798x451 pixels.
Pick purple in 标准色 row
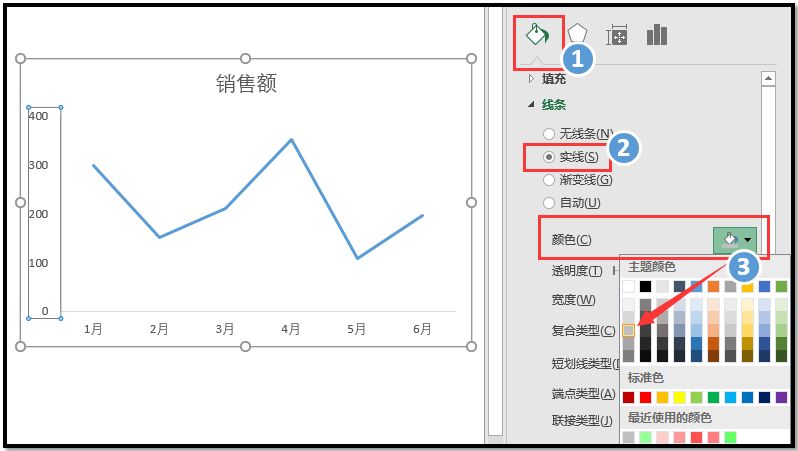click(x=782, y=397)
